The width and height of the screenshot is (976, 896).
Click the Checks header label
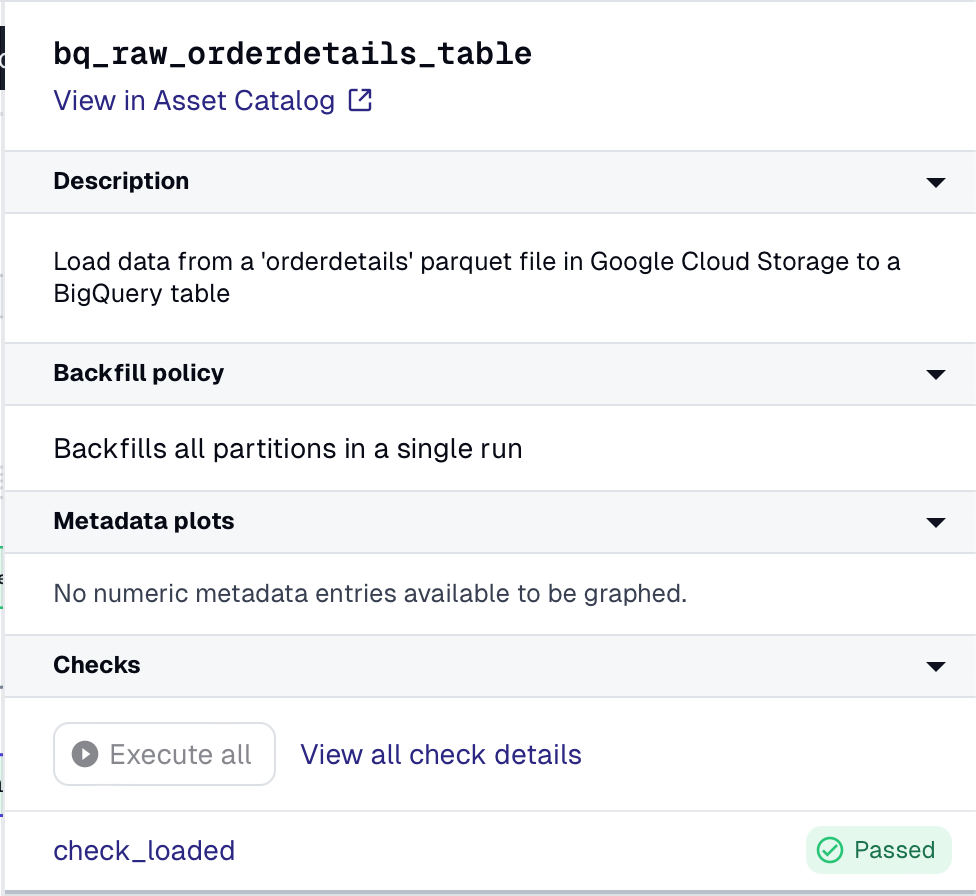click(97, 665)
